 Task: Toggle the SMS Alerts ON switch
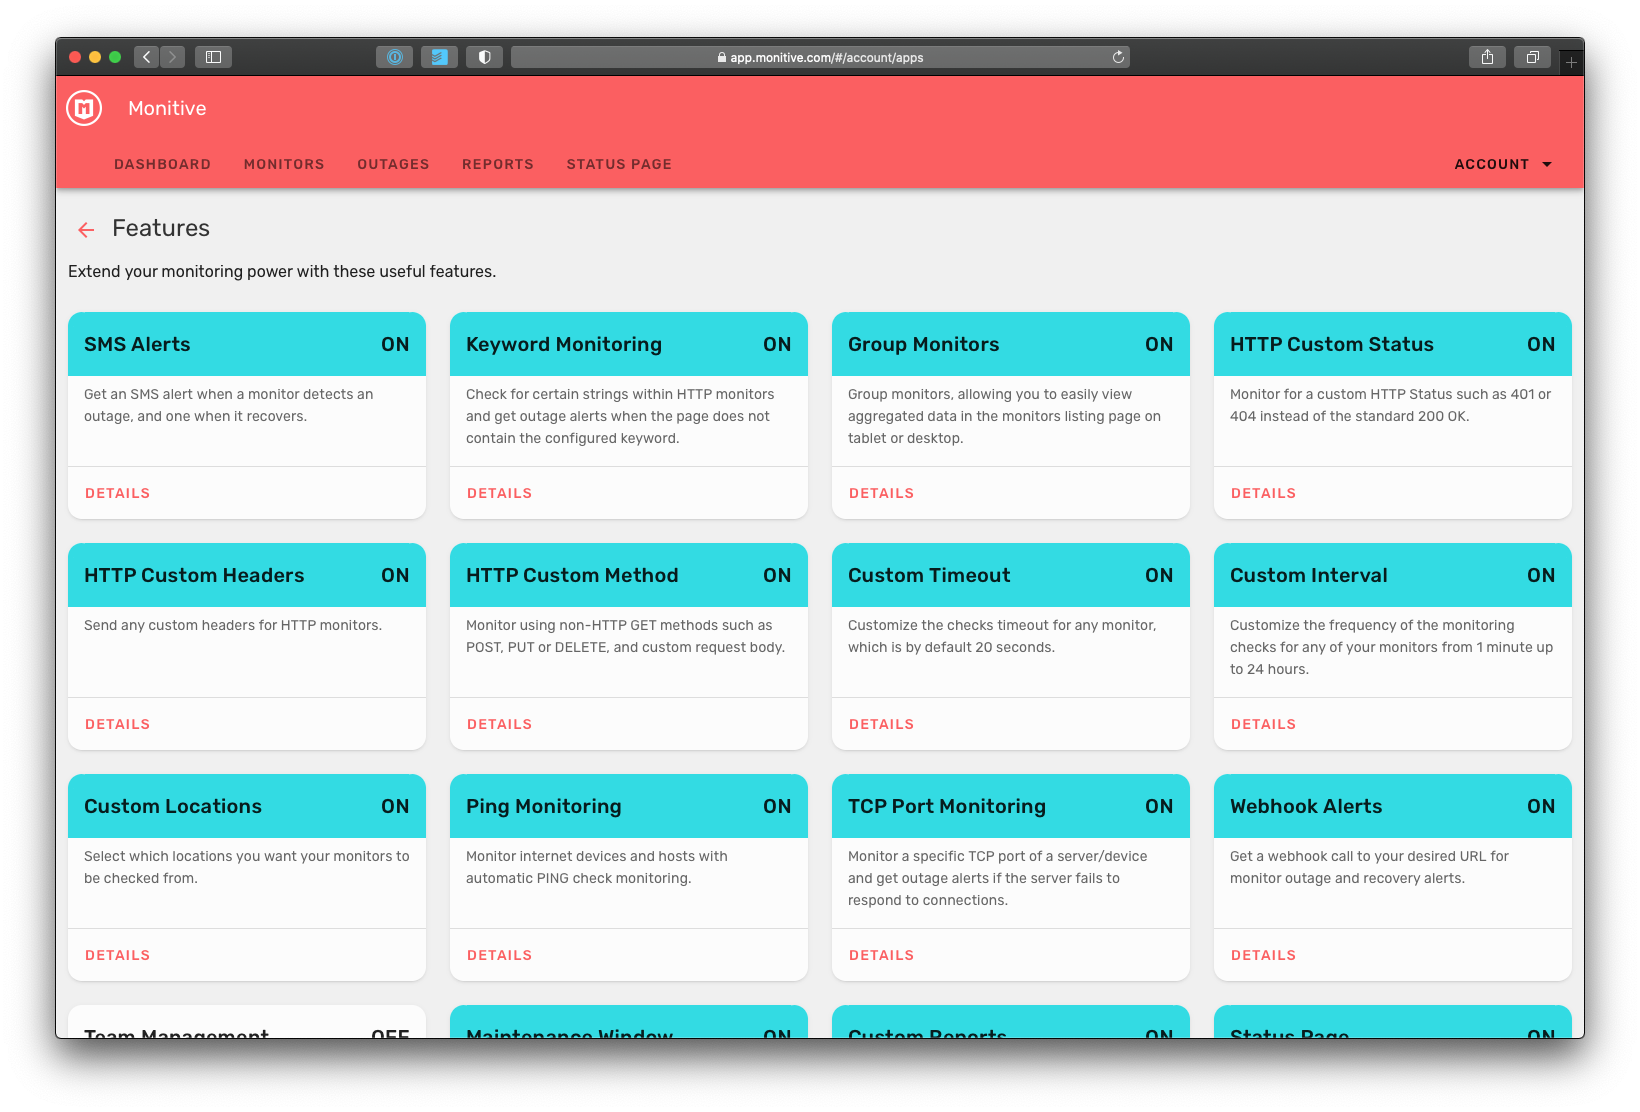(395, 344)
